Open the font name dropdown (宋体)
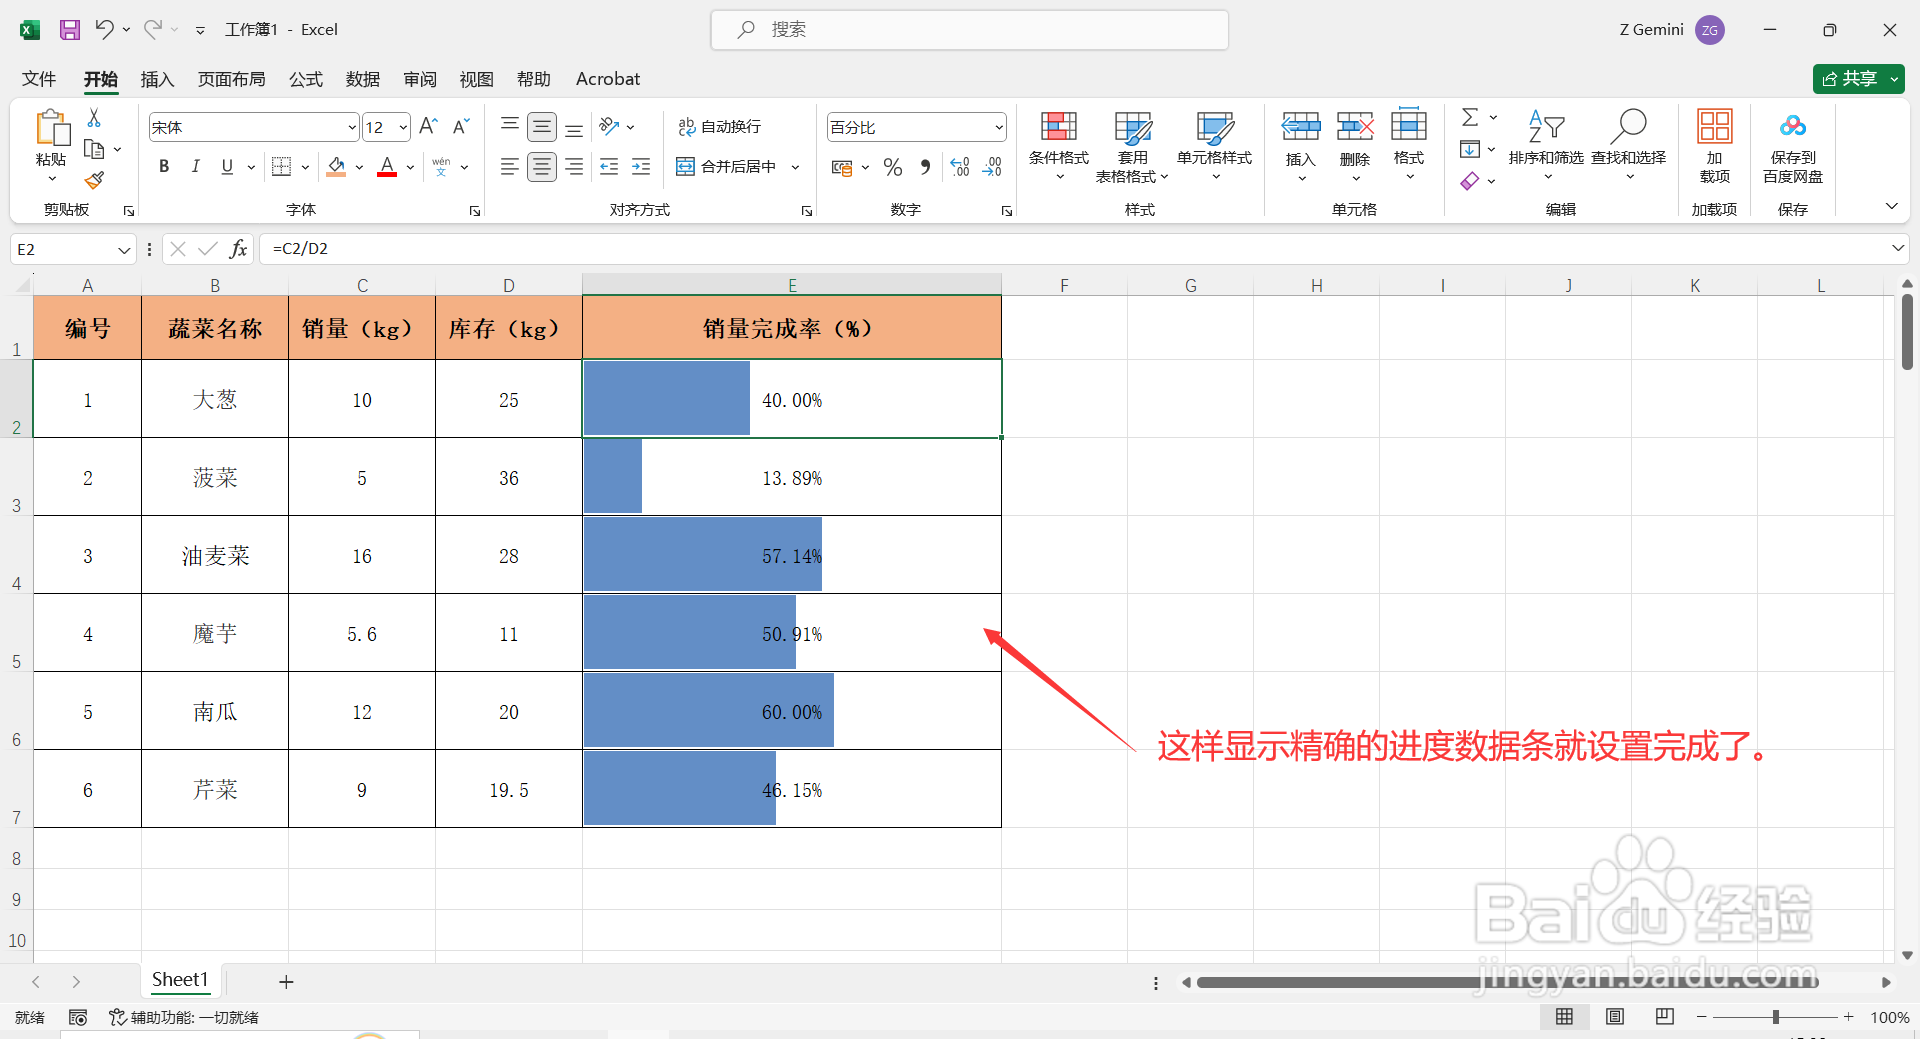 [x=352, y=127]
